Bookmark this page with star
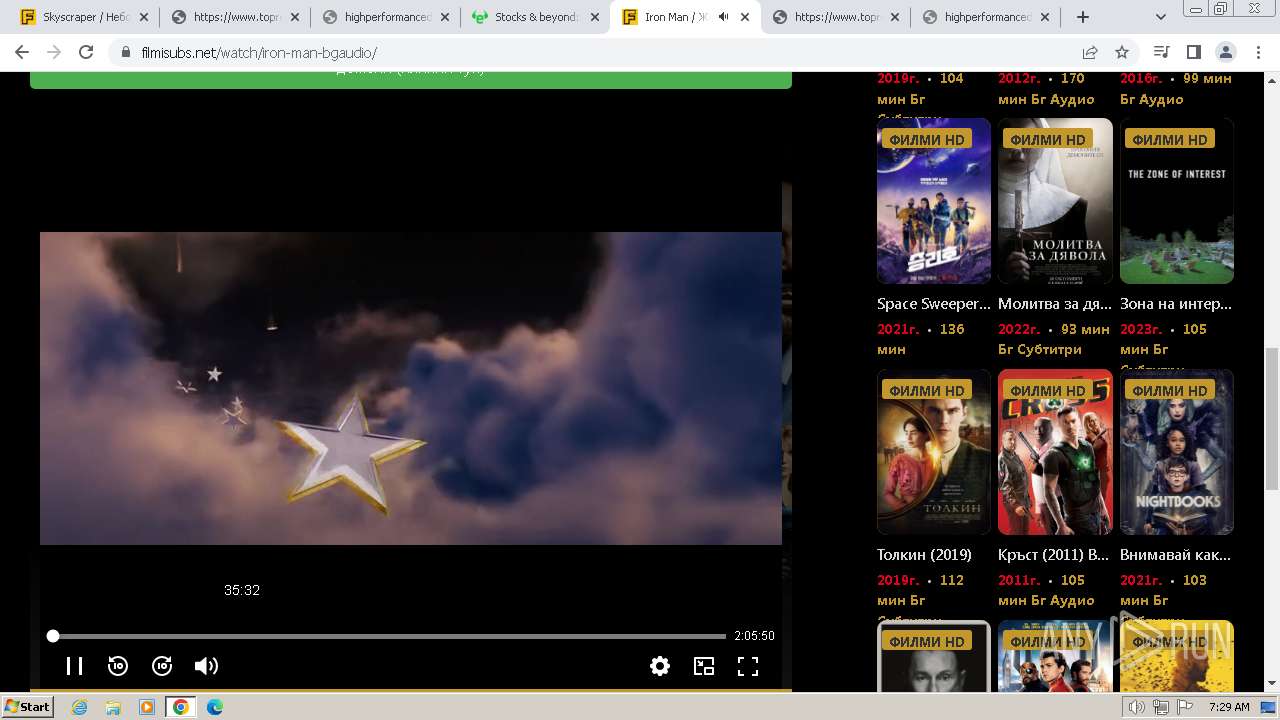Screen dimensions: 1280x720 point(1122,52)
